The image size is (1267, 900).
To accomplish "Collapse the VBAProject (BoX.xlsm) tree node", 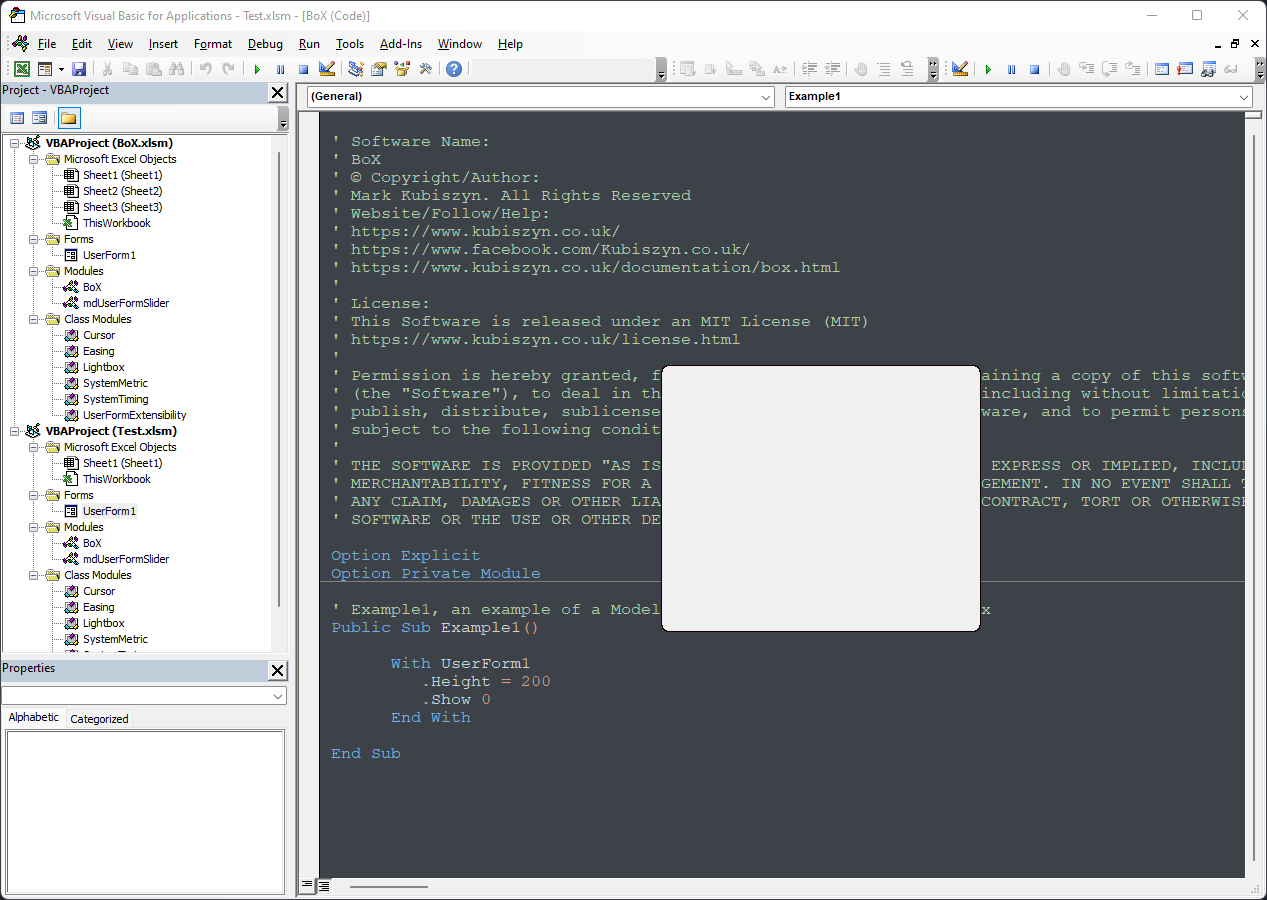I will tap(14, 143).
